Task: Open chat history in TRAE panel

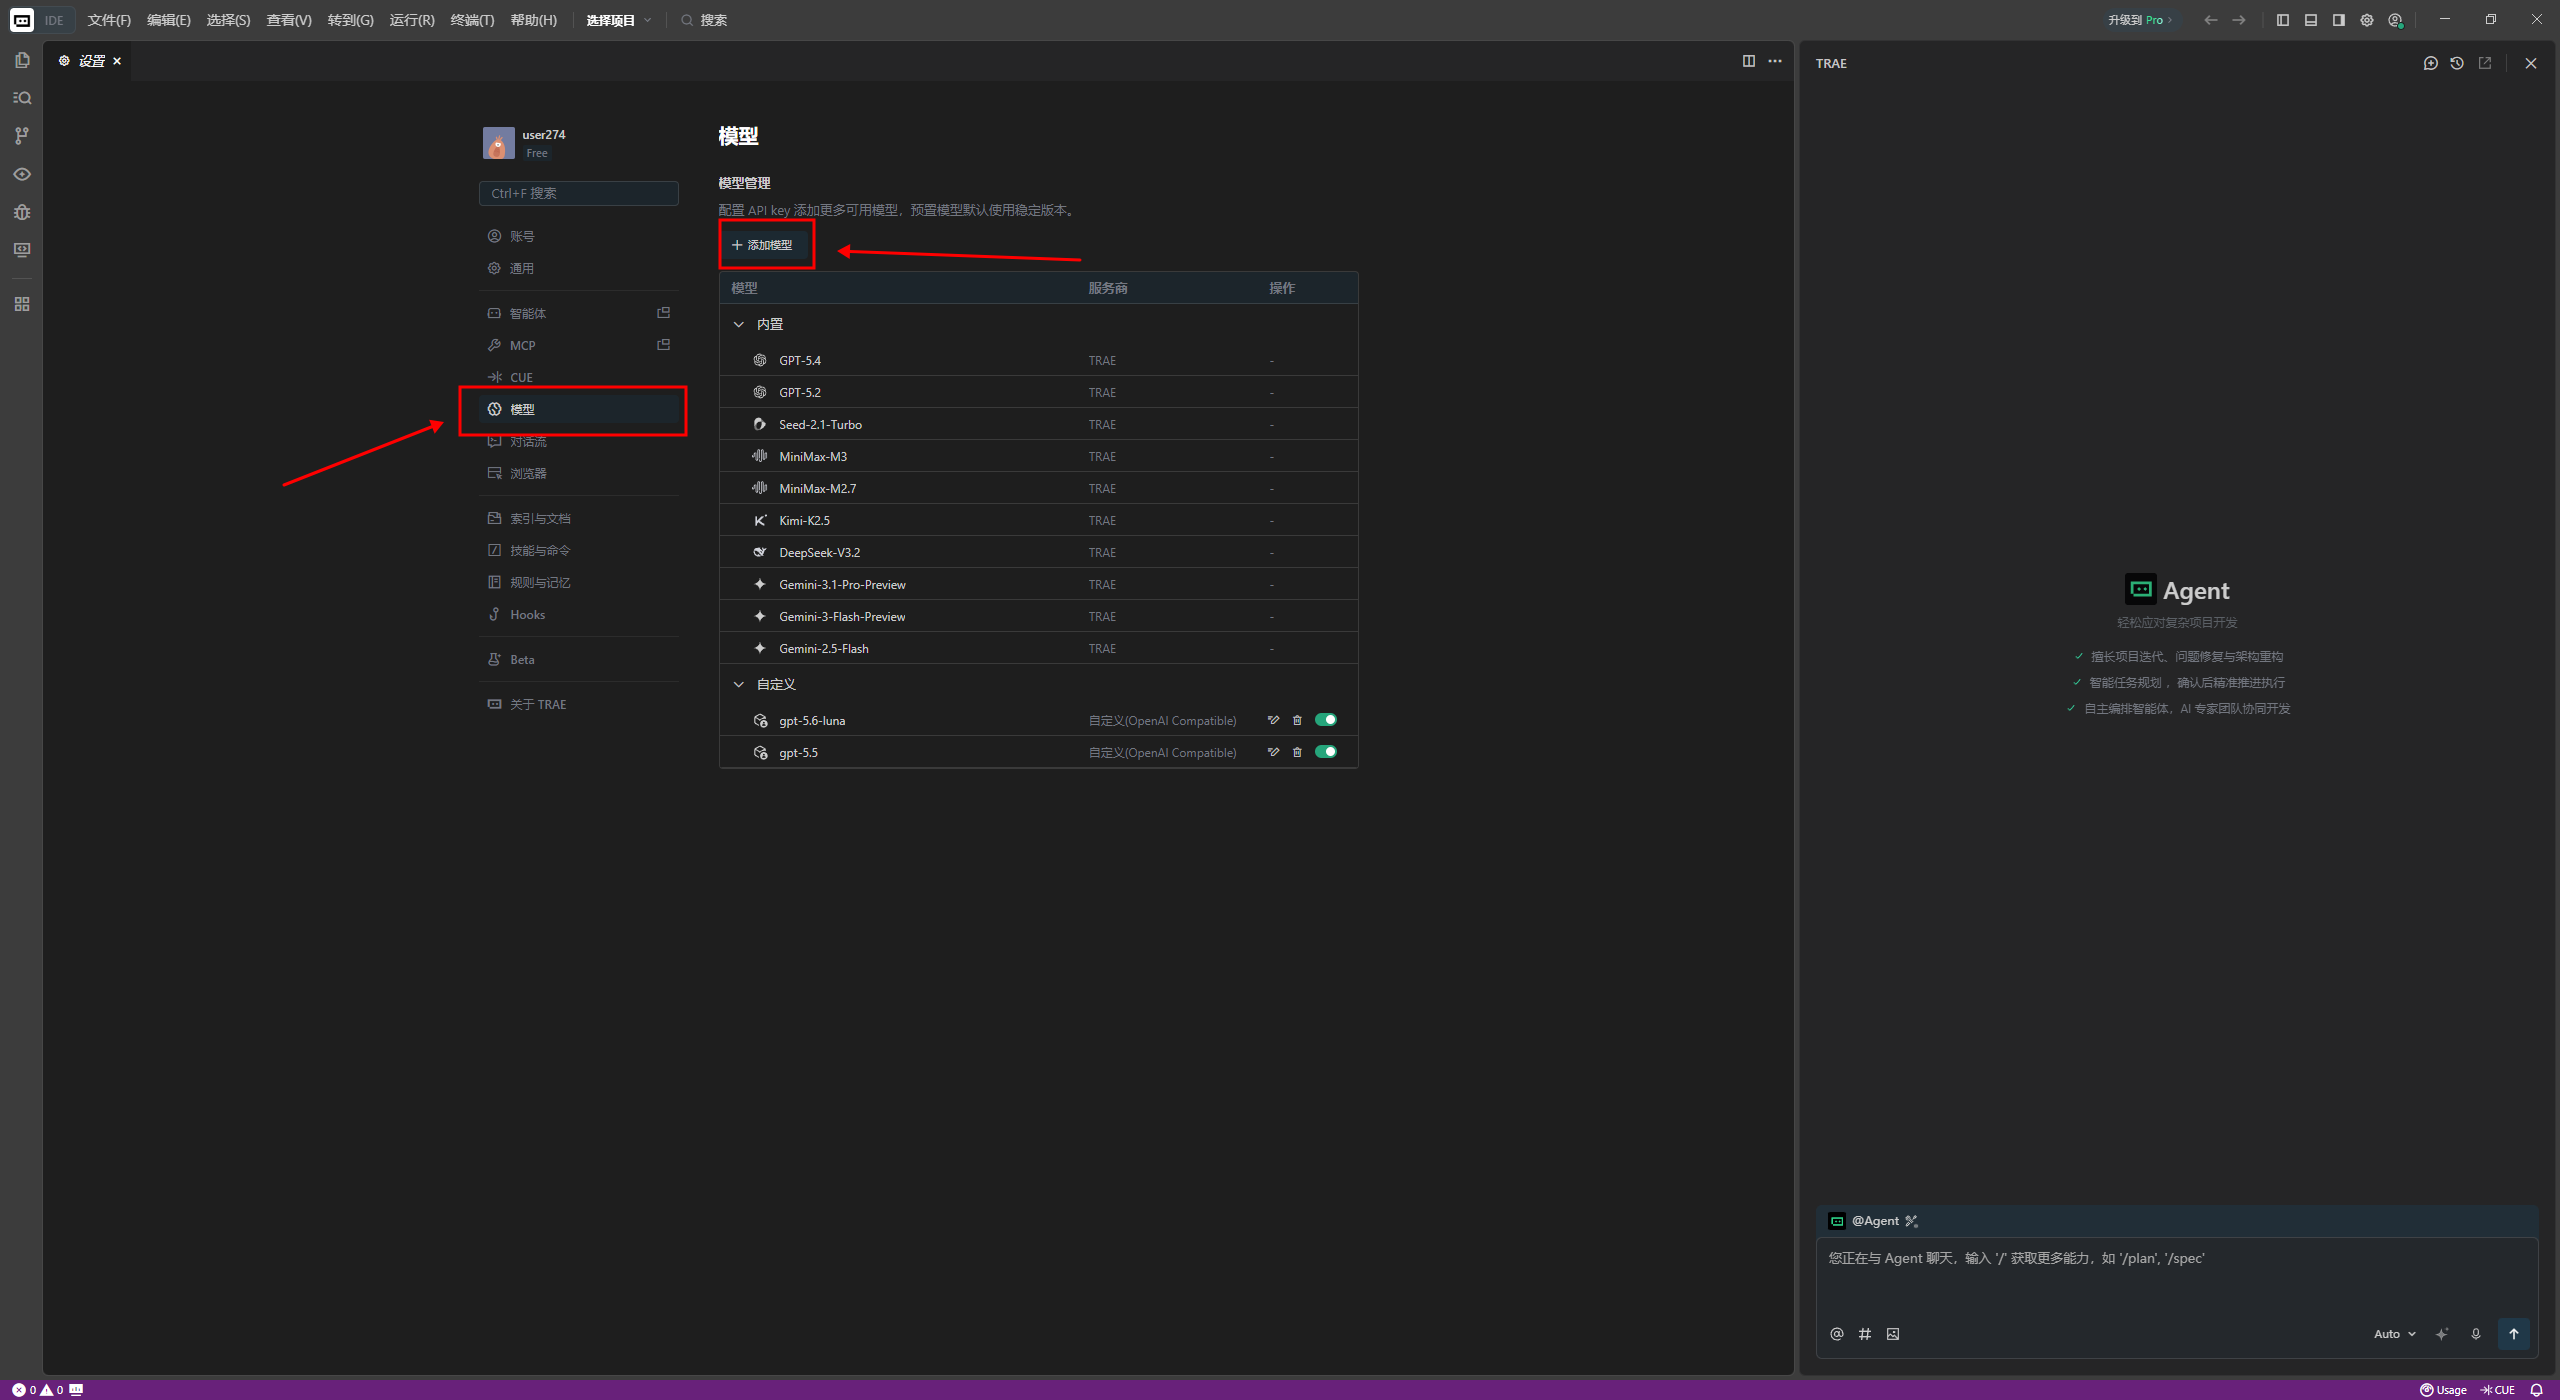Action: point(2457,63)
